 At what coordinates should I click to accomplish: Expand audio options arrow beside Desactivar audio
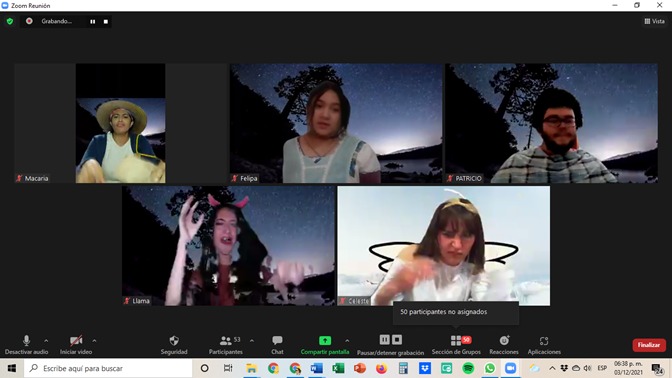click(46, 341)
